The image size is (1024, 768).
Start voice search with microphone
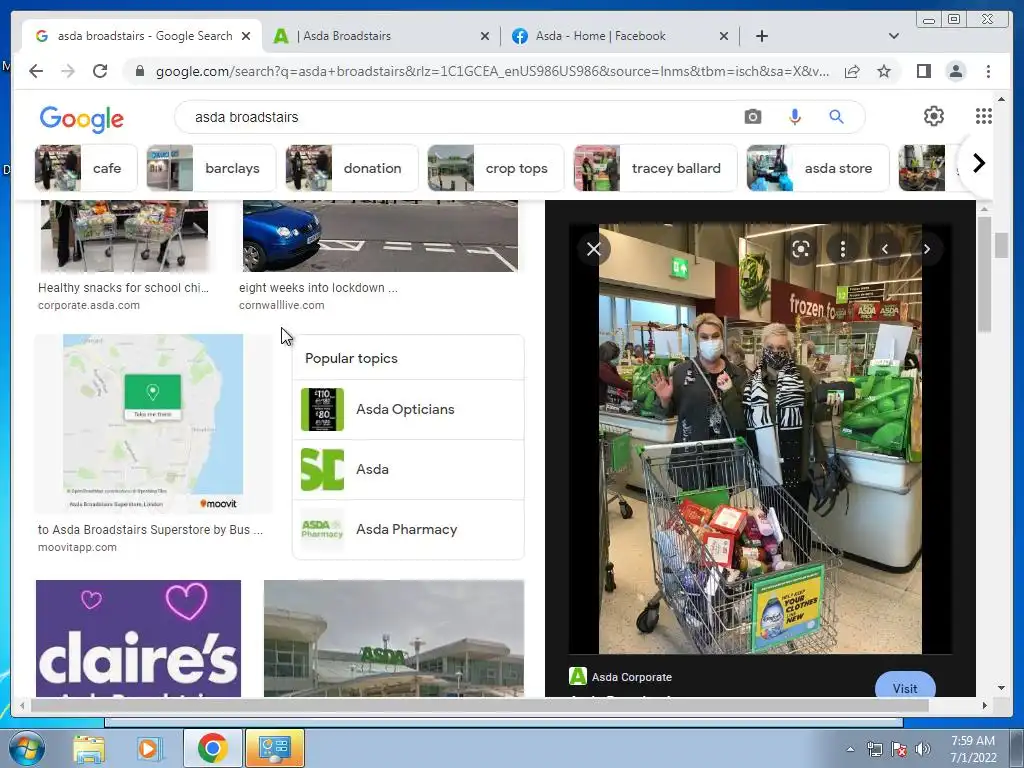pyautogui.click(x=794, y=117)
